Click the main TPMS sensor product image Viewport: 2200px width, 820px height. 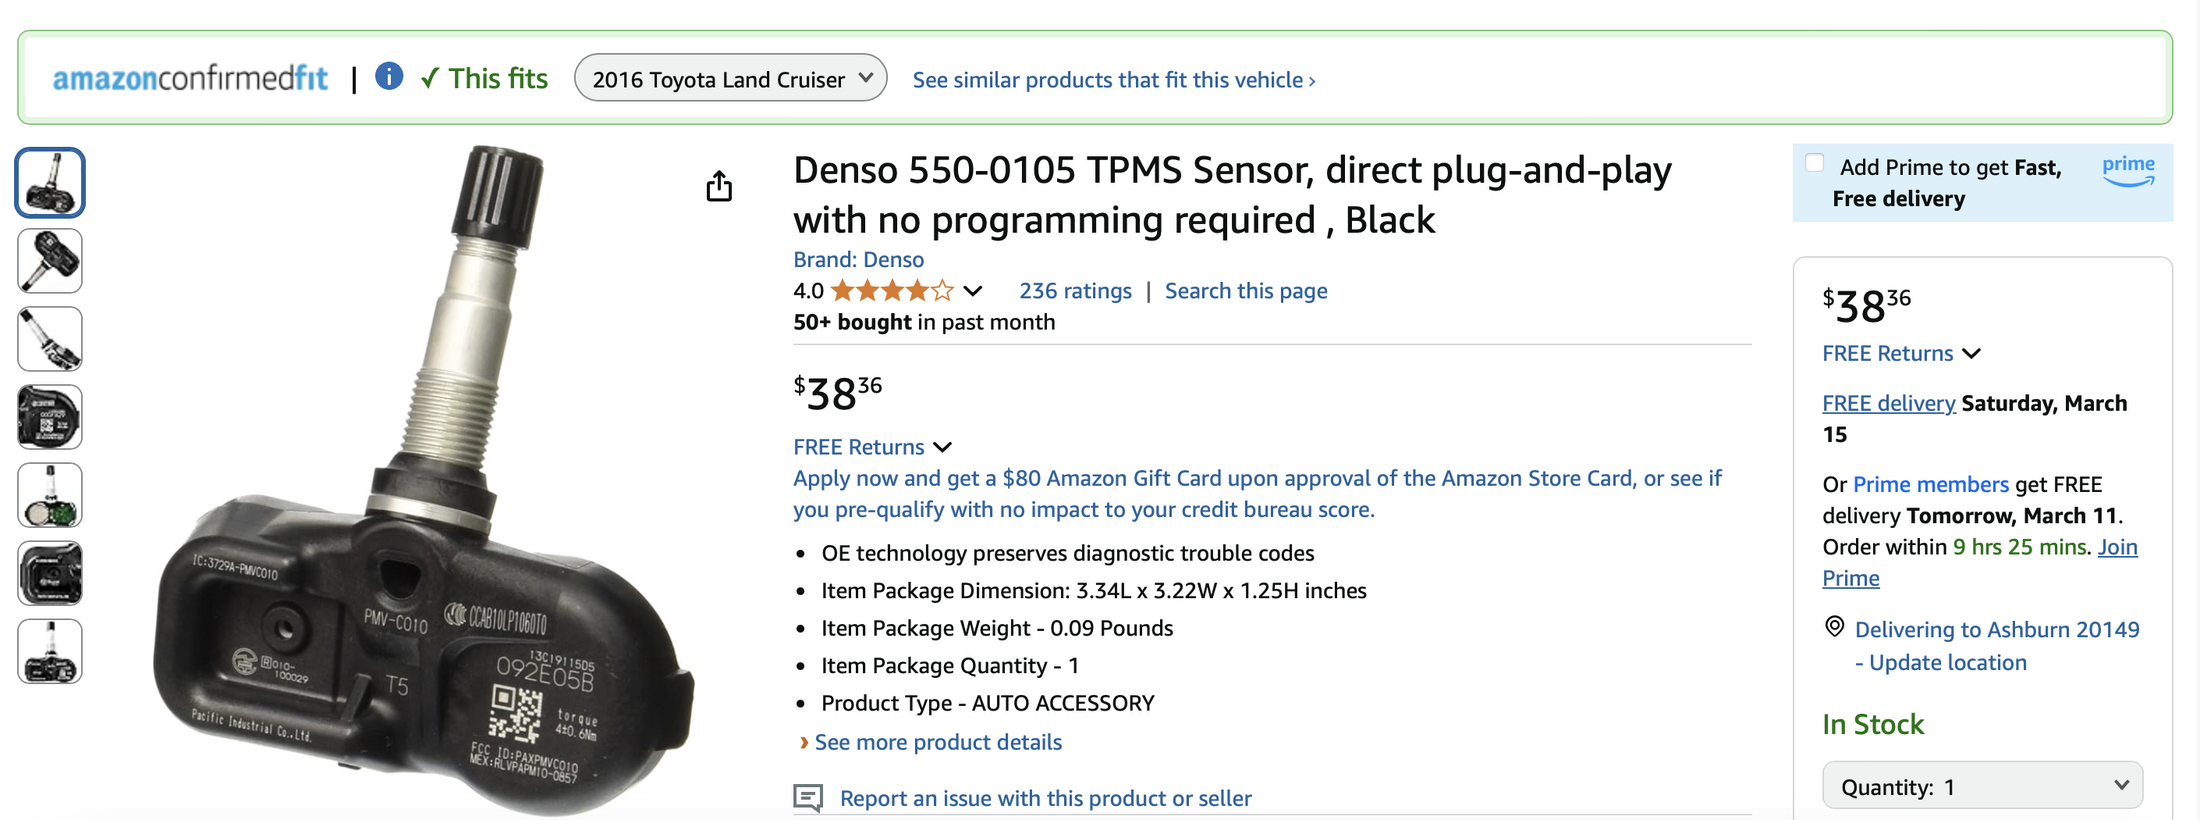click(x=425, y=480)
